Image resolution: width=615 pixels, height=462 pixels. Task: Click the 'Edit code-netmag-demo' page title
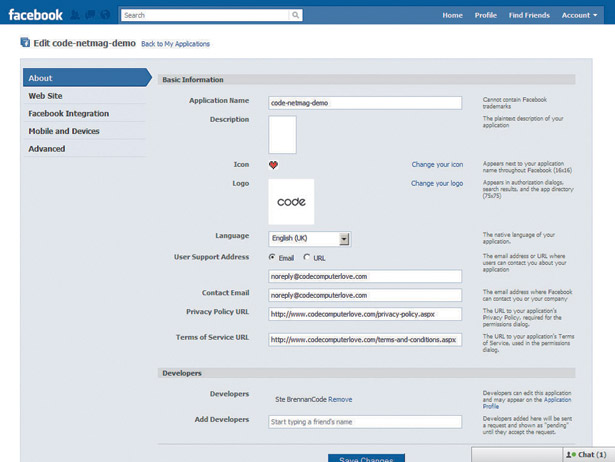84,43
